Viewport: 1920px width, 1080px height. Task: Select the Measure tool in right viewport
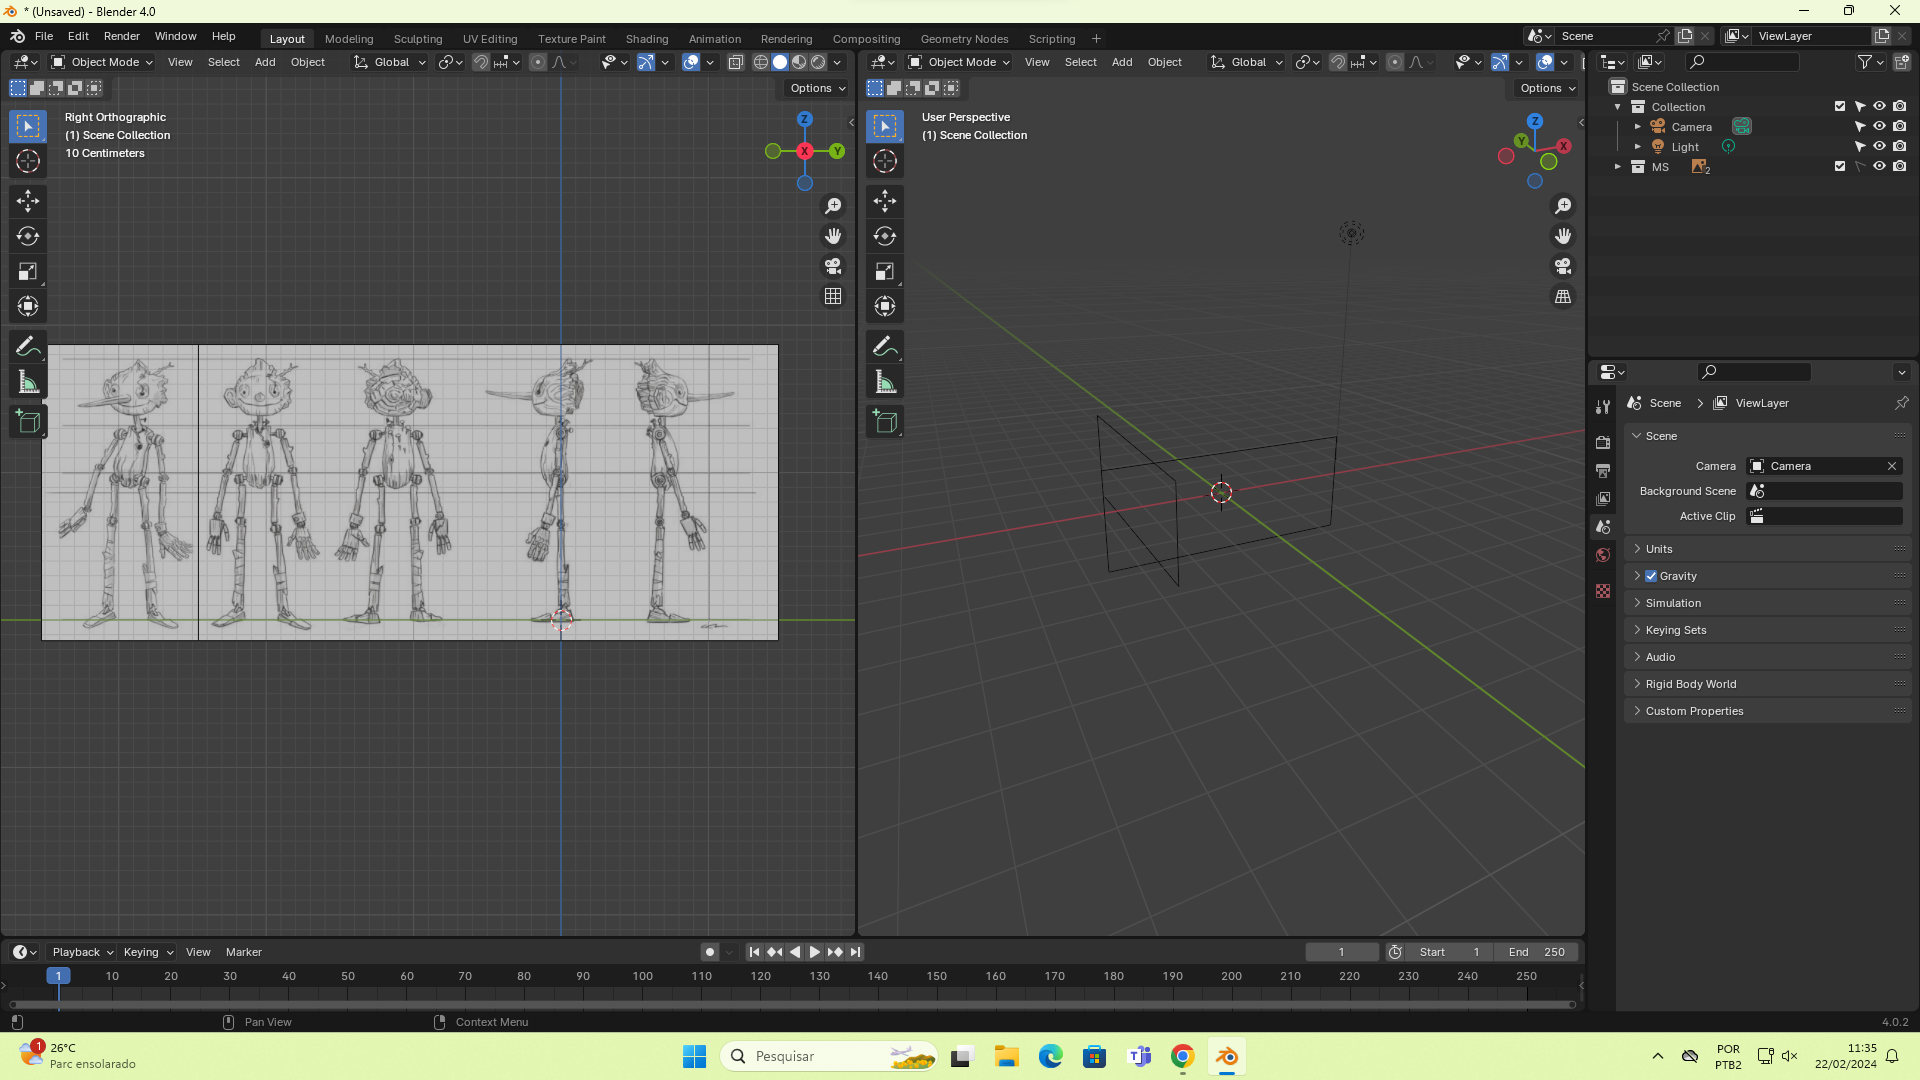click(884, 382)
